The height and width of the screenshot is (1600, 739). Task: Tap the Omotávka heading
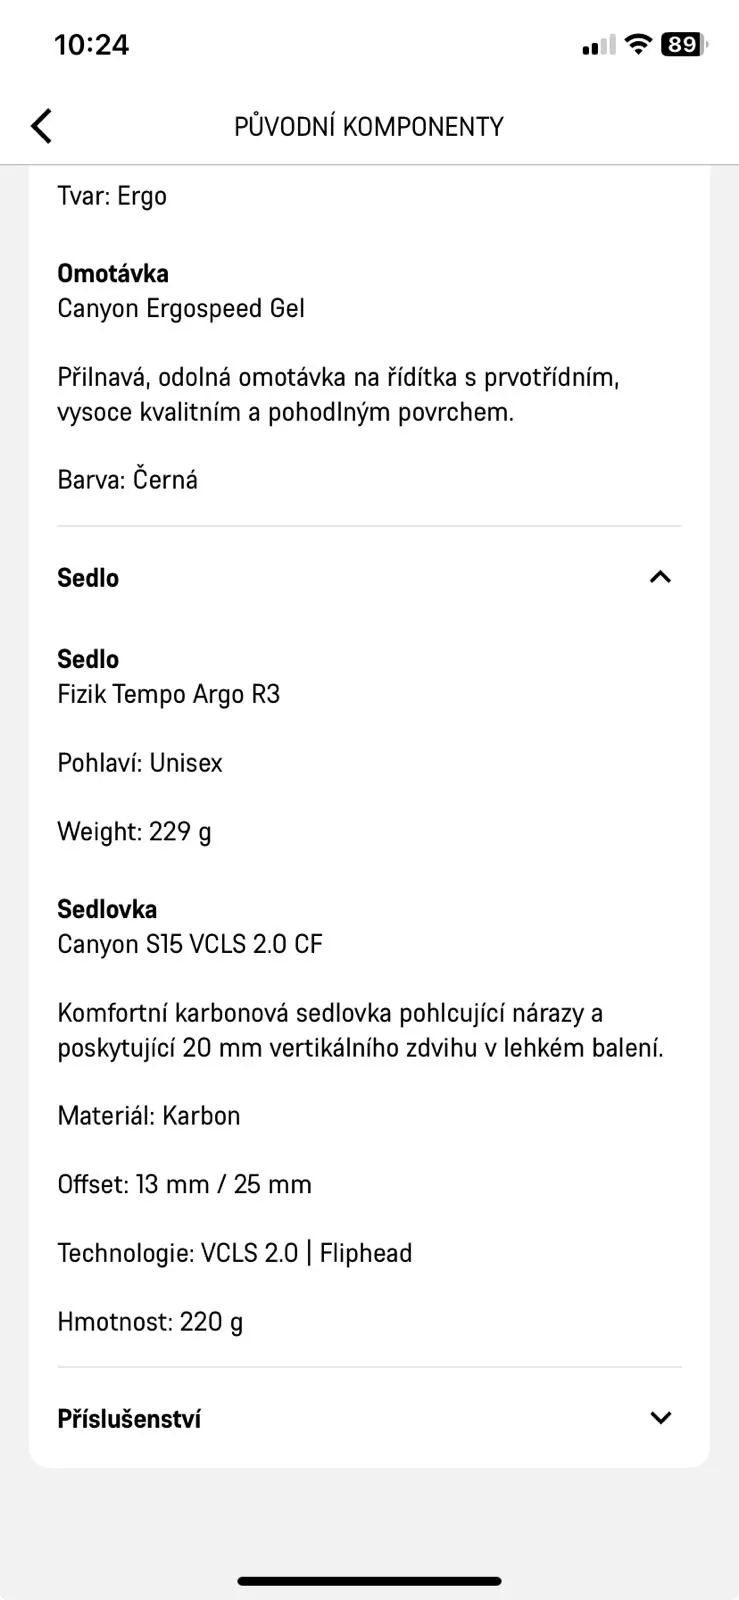tap(113, 273)
